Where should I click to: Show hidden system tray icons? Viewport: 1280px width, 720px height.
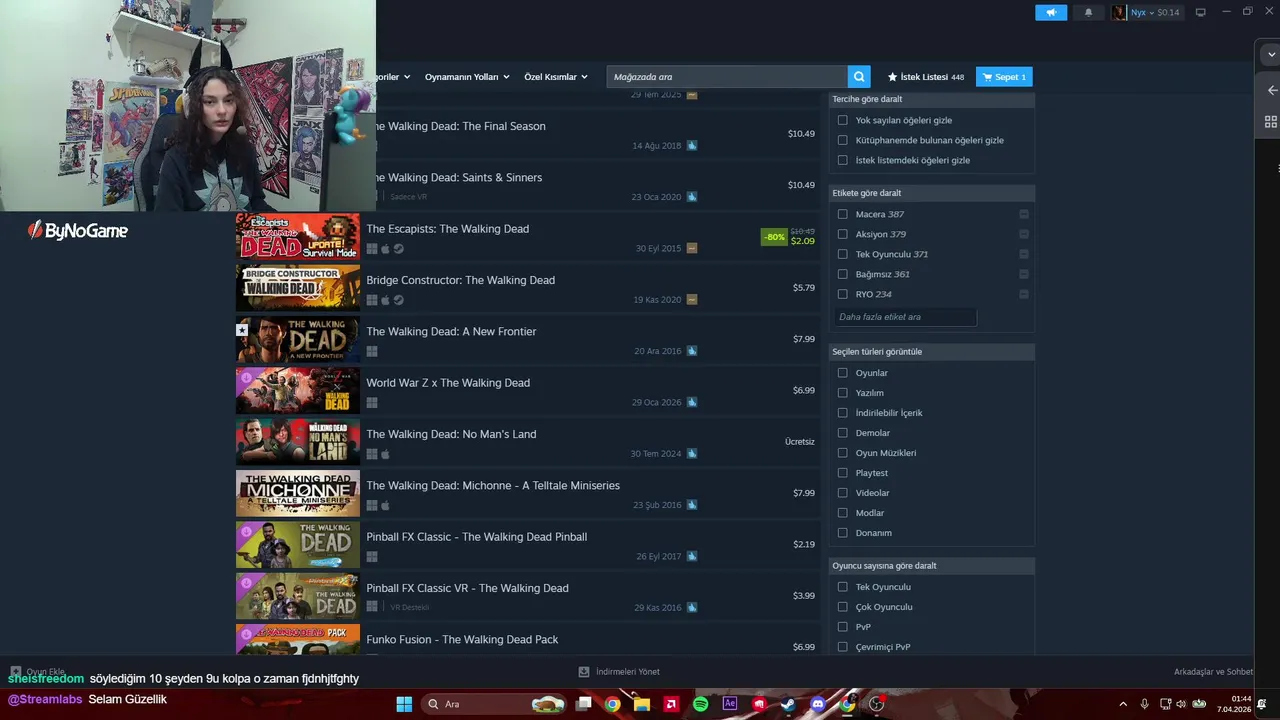[x=1122, y=704]
